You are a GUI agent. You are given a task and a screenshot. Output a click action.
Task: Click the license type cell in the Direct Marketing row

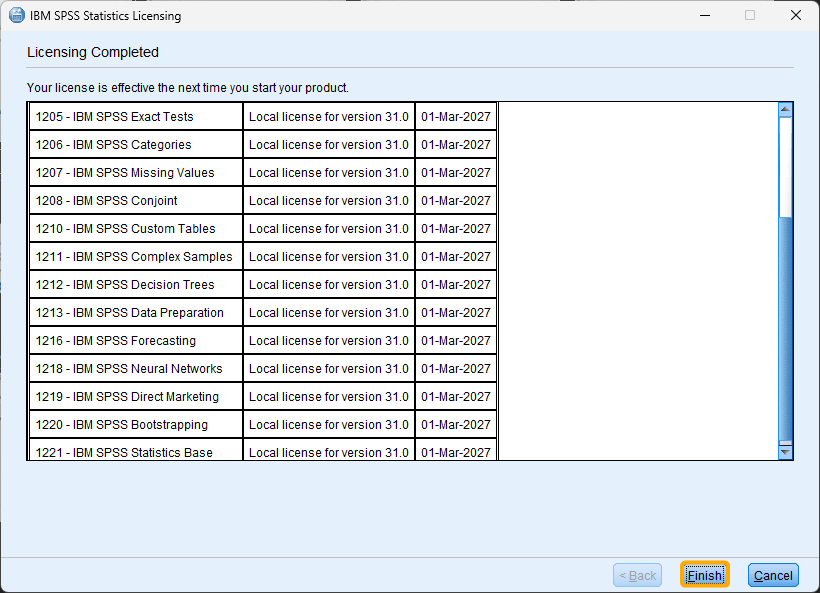[x=329, y=396]
